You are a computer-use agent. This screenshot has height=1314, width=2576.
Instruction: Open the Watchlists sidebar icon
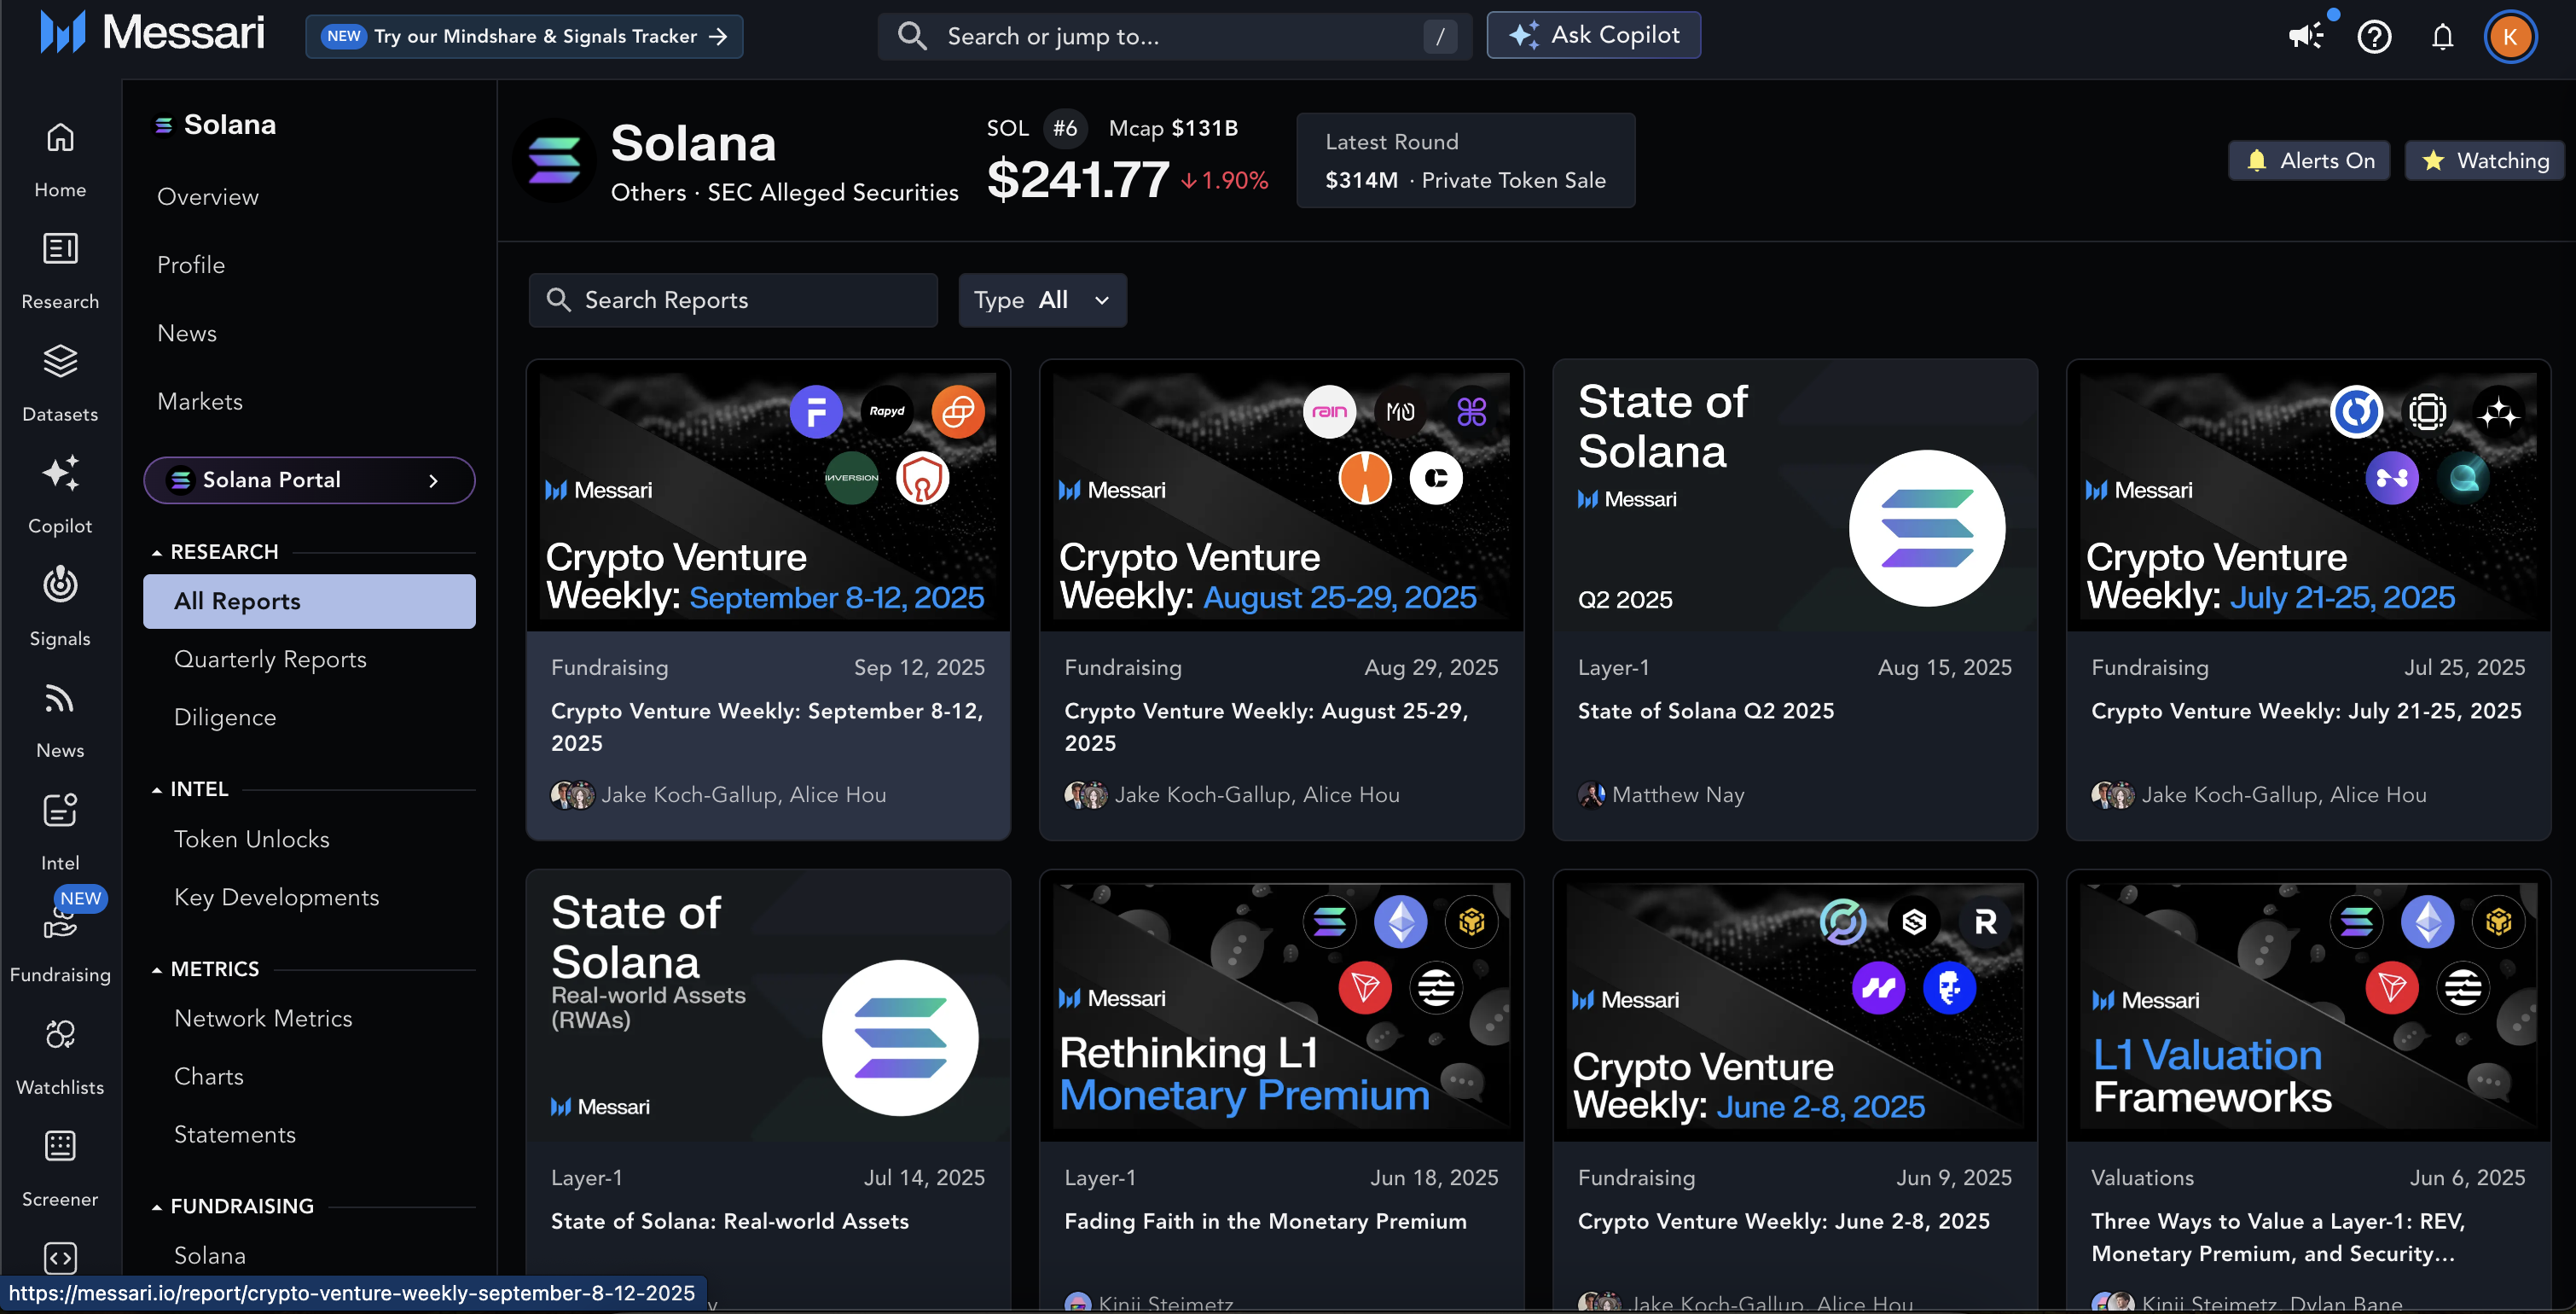point(60,1034)
